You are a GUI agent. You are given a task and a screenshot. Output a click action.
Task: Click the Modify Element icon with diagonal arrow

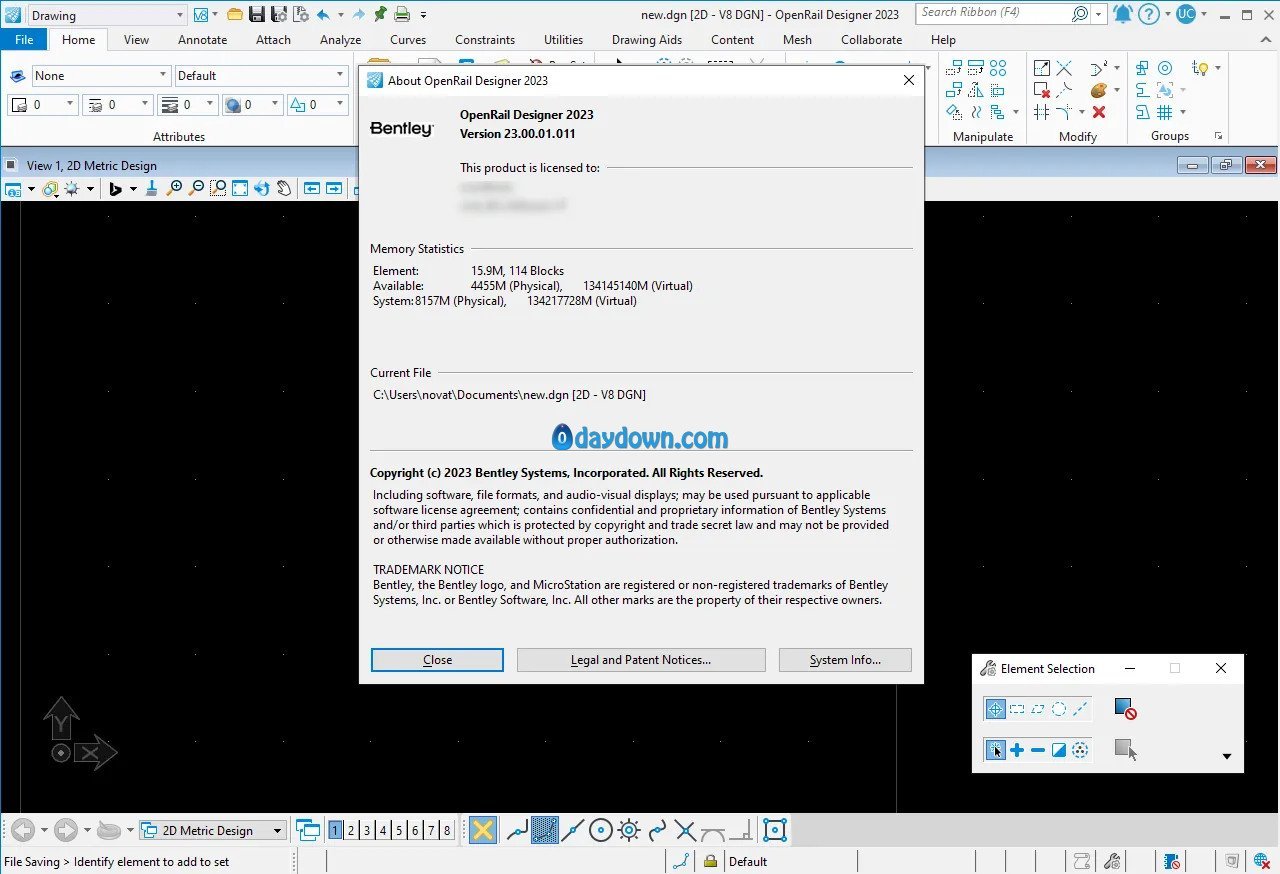(x=1042, y=68)
